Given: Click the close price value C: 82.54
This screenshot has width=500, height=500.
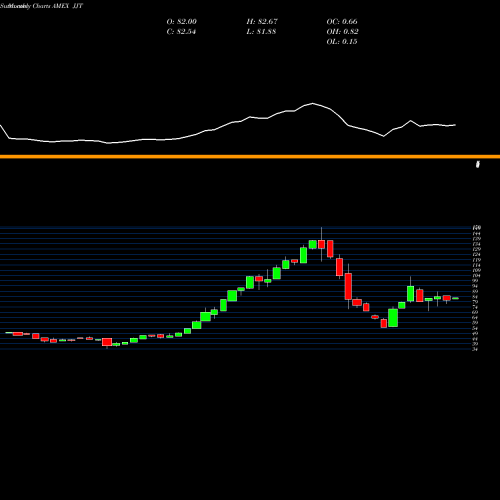Looking at the screenshot, I should 181,32.
